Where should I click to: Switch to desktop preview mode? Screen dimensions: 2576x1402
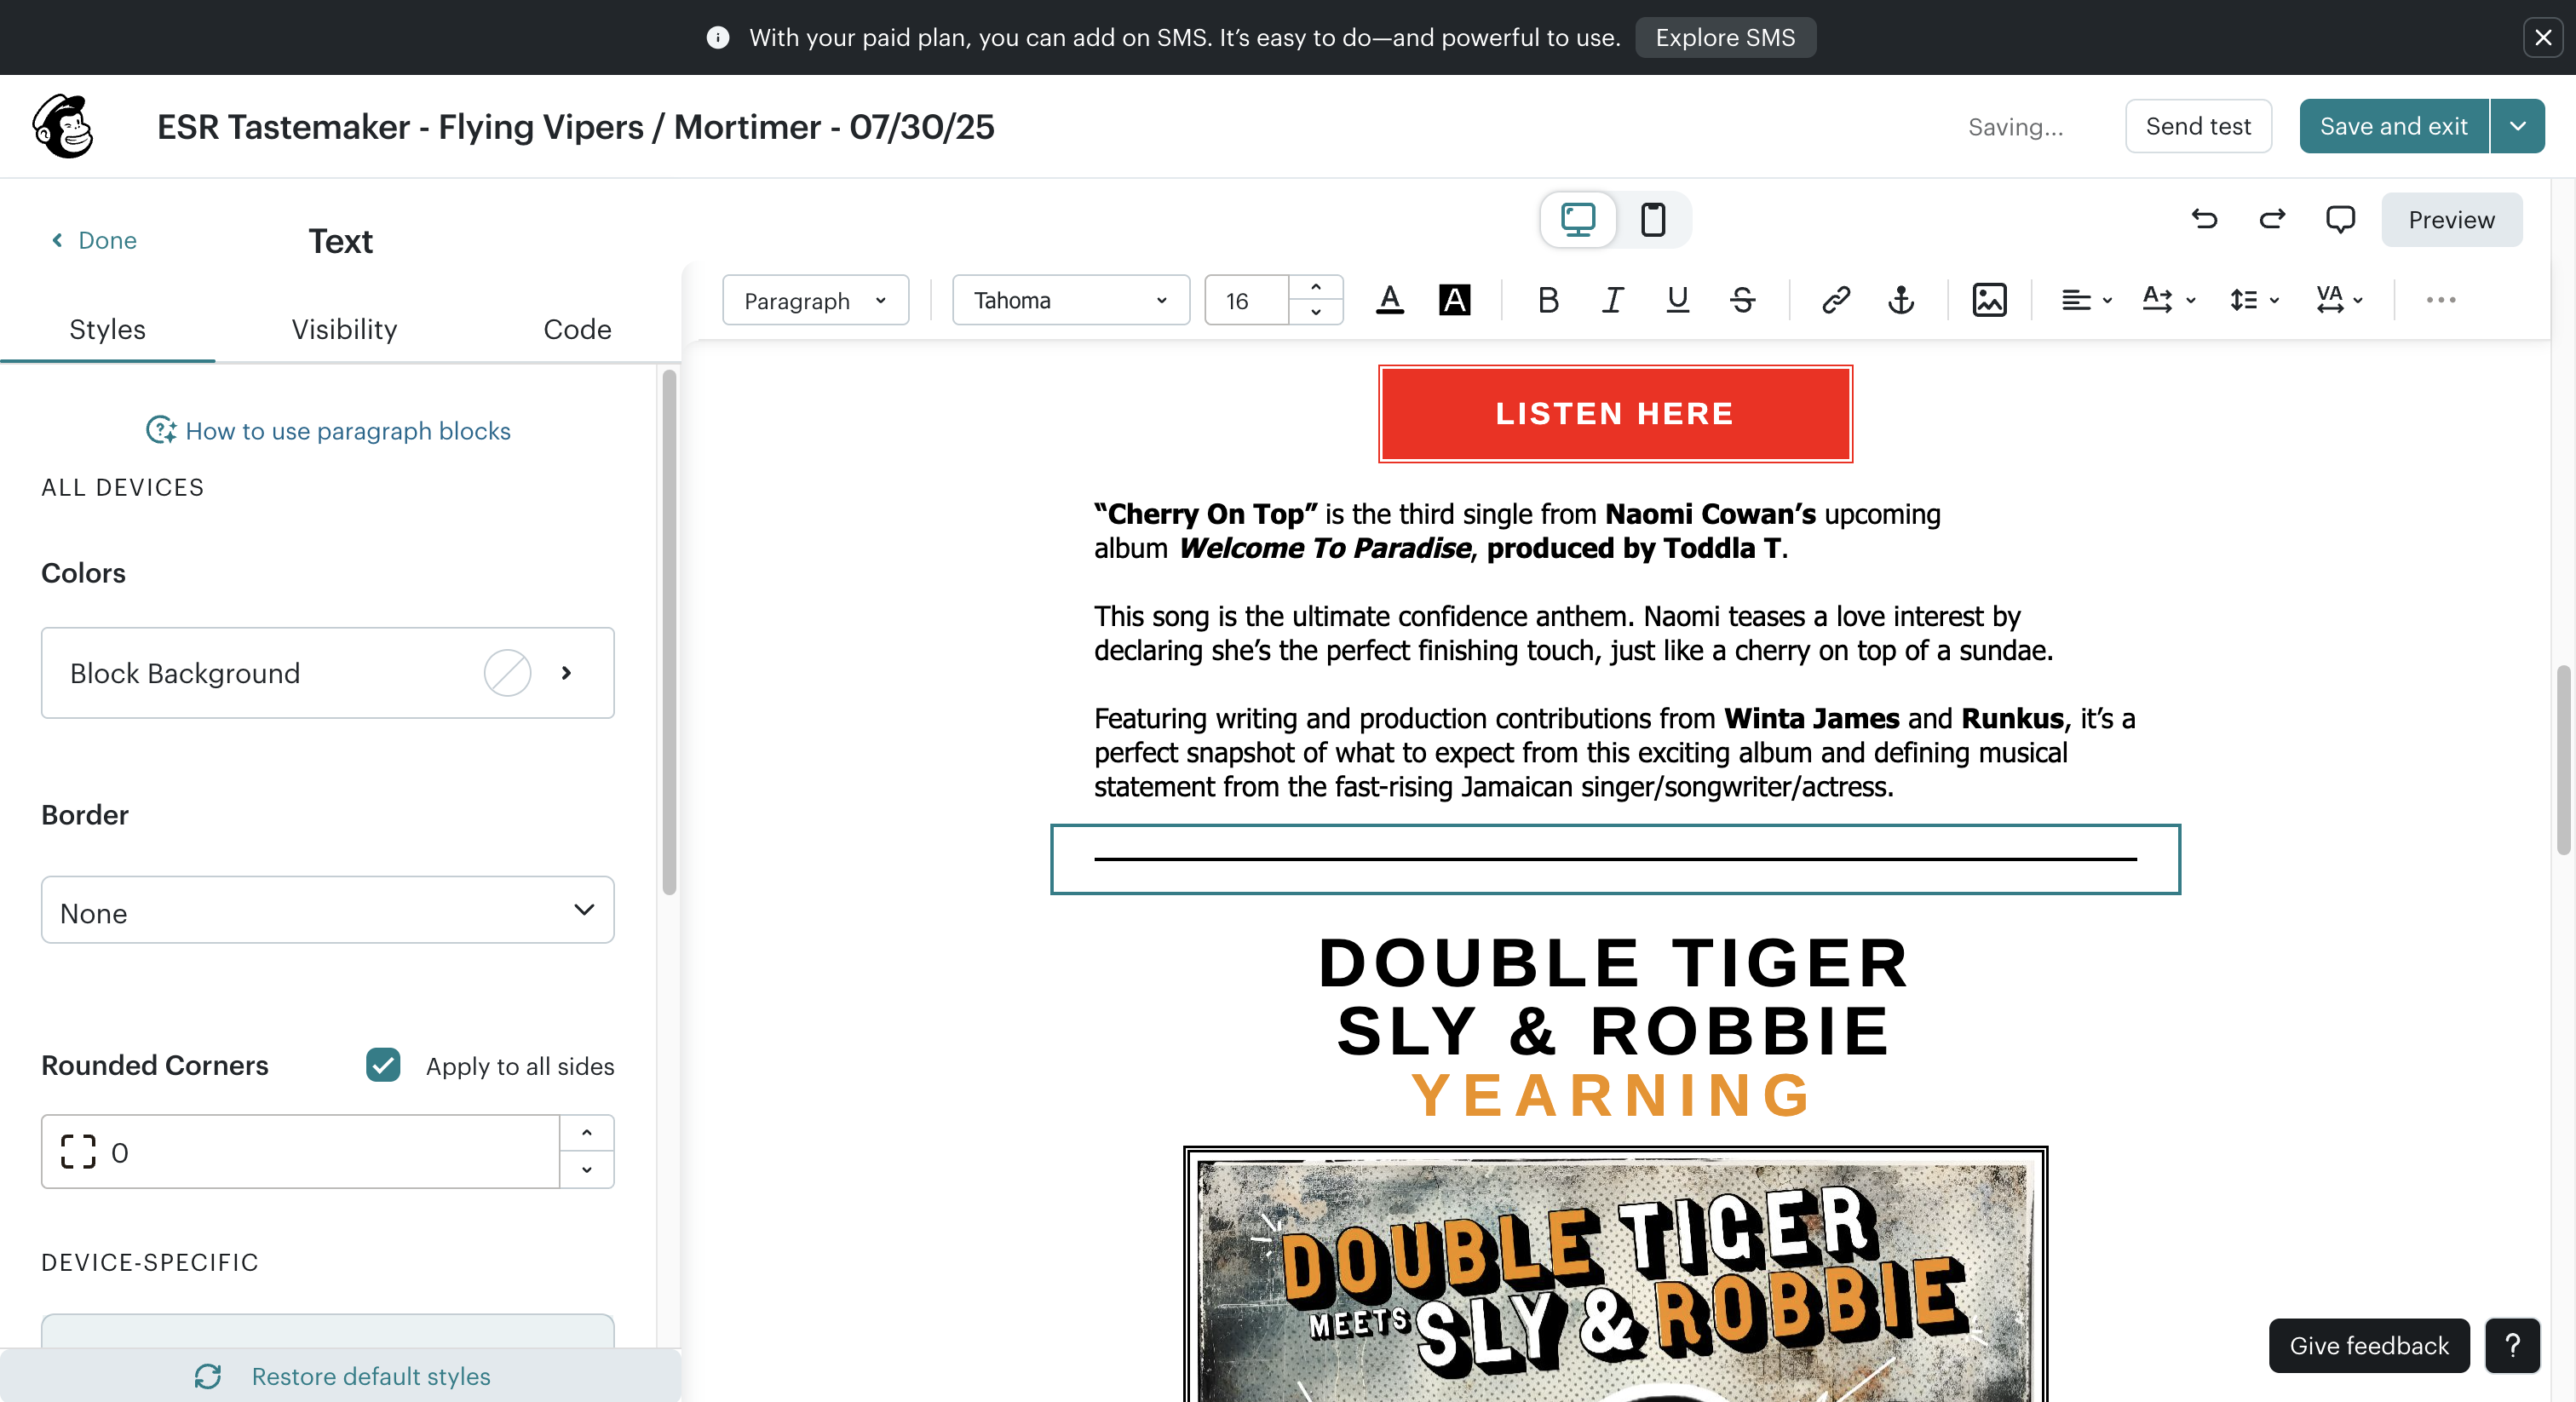[1578, 219]
